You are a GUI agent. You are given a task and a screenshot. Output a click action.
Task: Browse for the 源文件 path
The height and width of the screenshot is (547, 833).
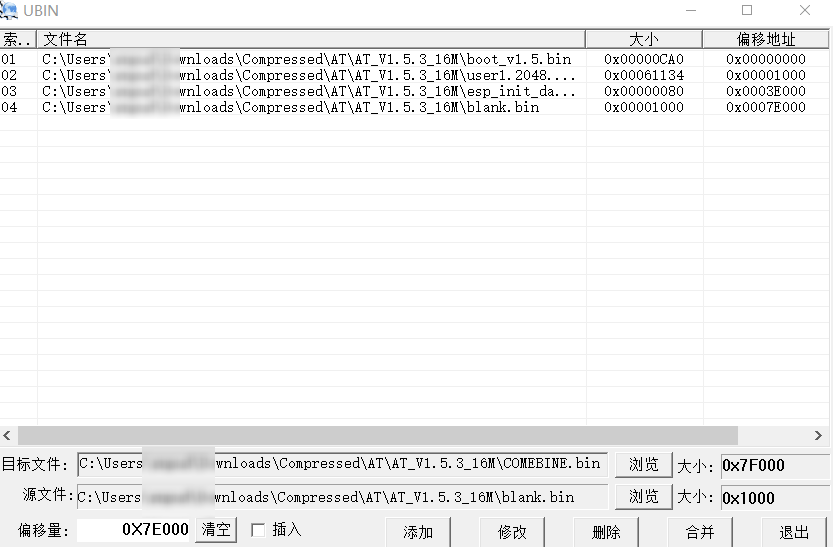pyautogui.click(x=643, y=497)
